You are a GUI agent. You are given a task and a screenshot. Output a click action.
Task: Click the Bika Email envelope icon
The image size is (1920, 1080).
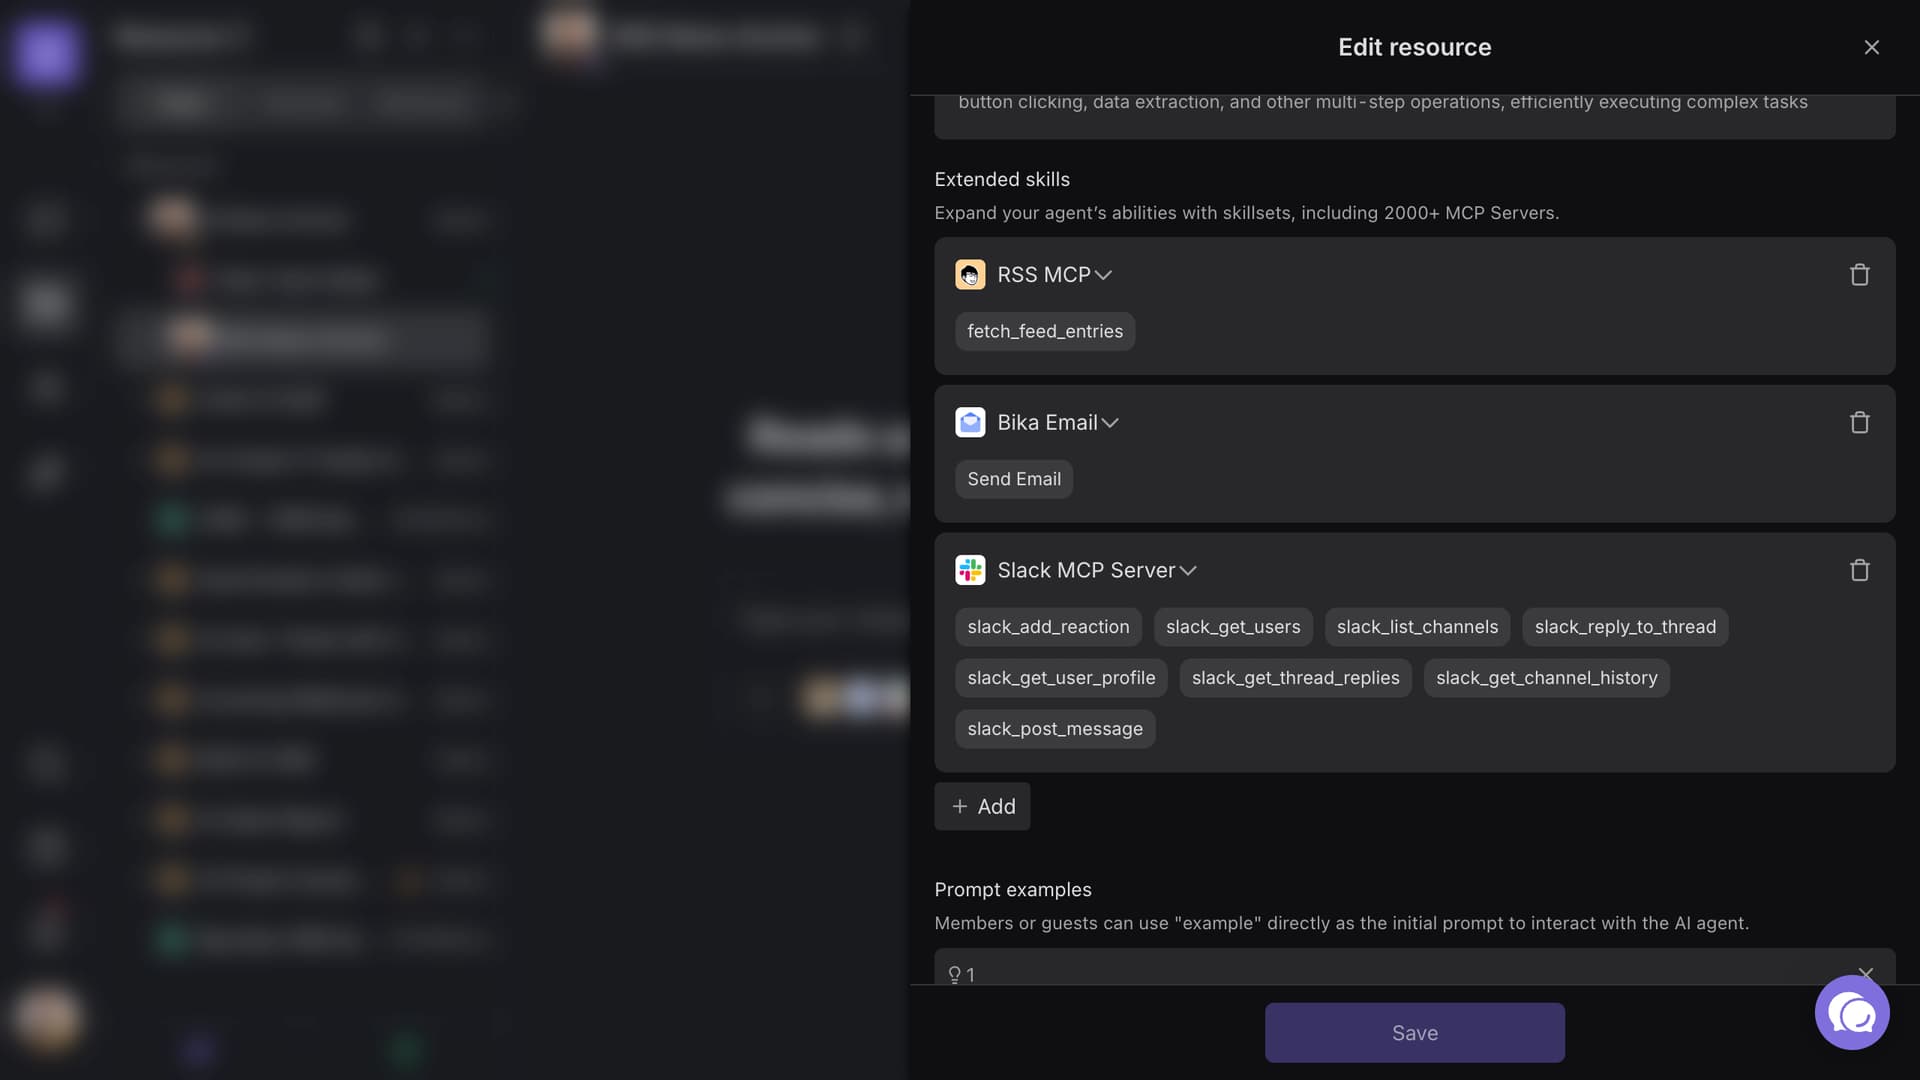click(x=970, y=423)
